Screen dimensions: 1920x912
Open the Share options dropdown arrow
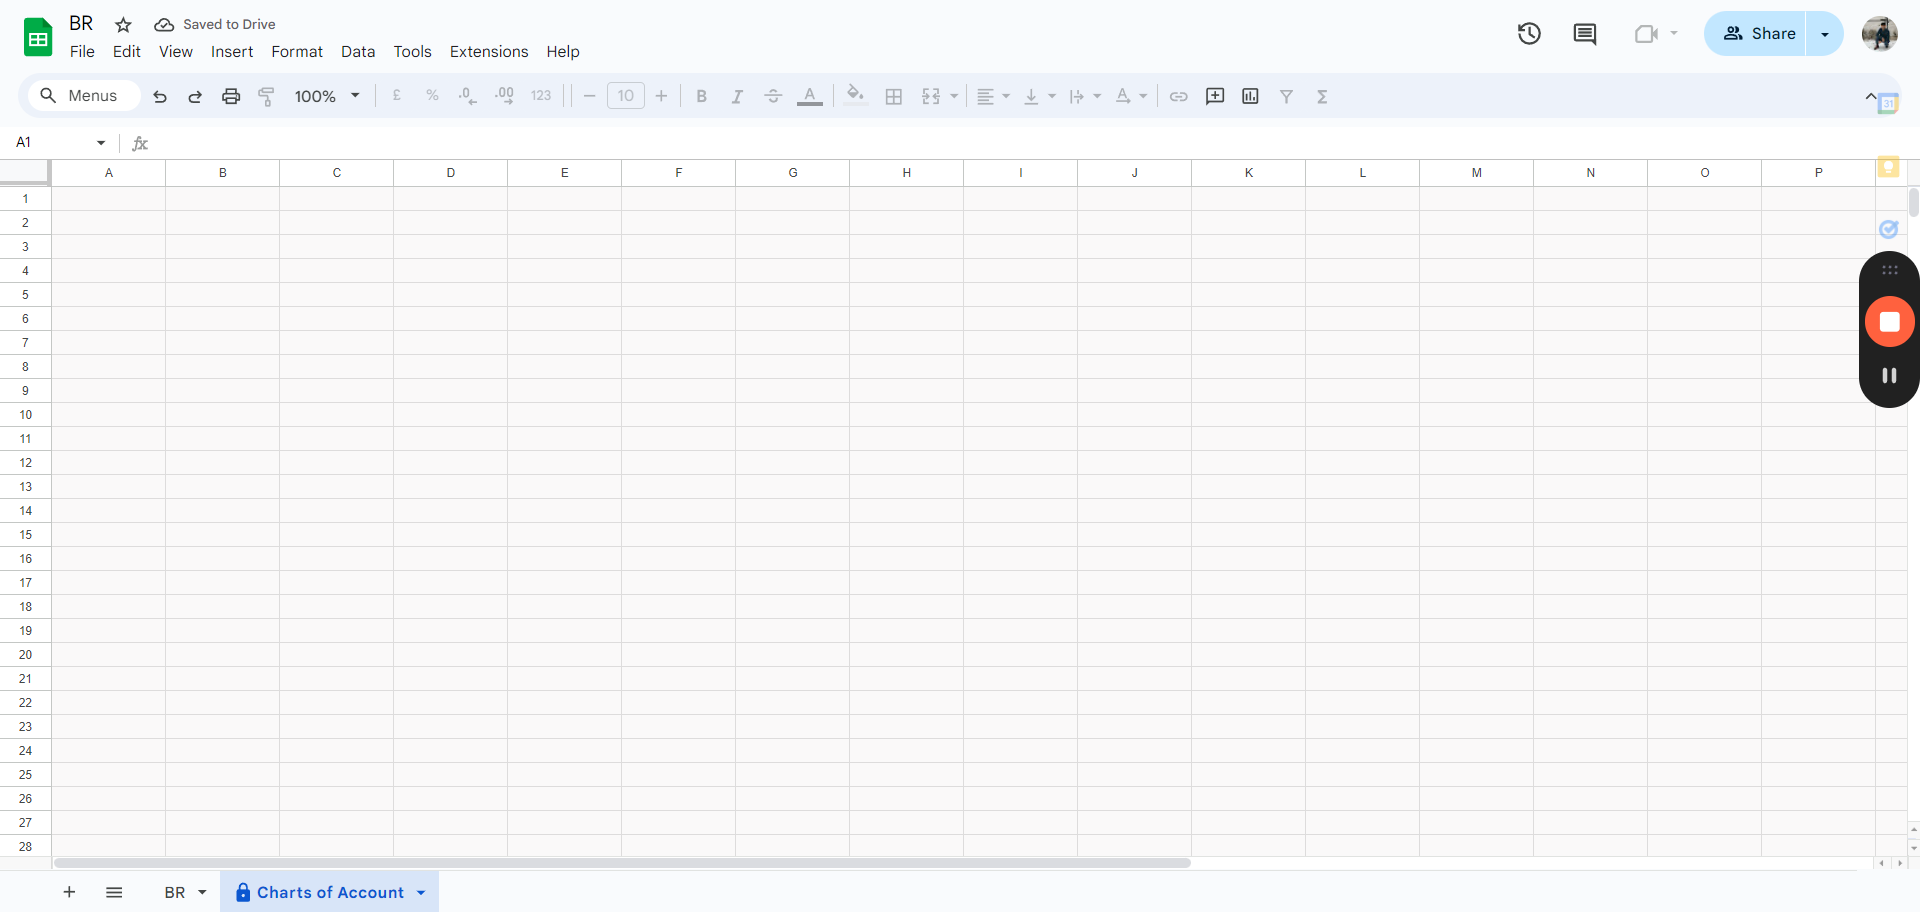click(1825, 34)
